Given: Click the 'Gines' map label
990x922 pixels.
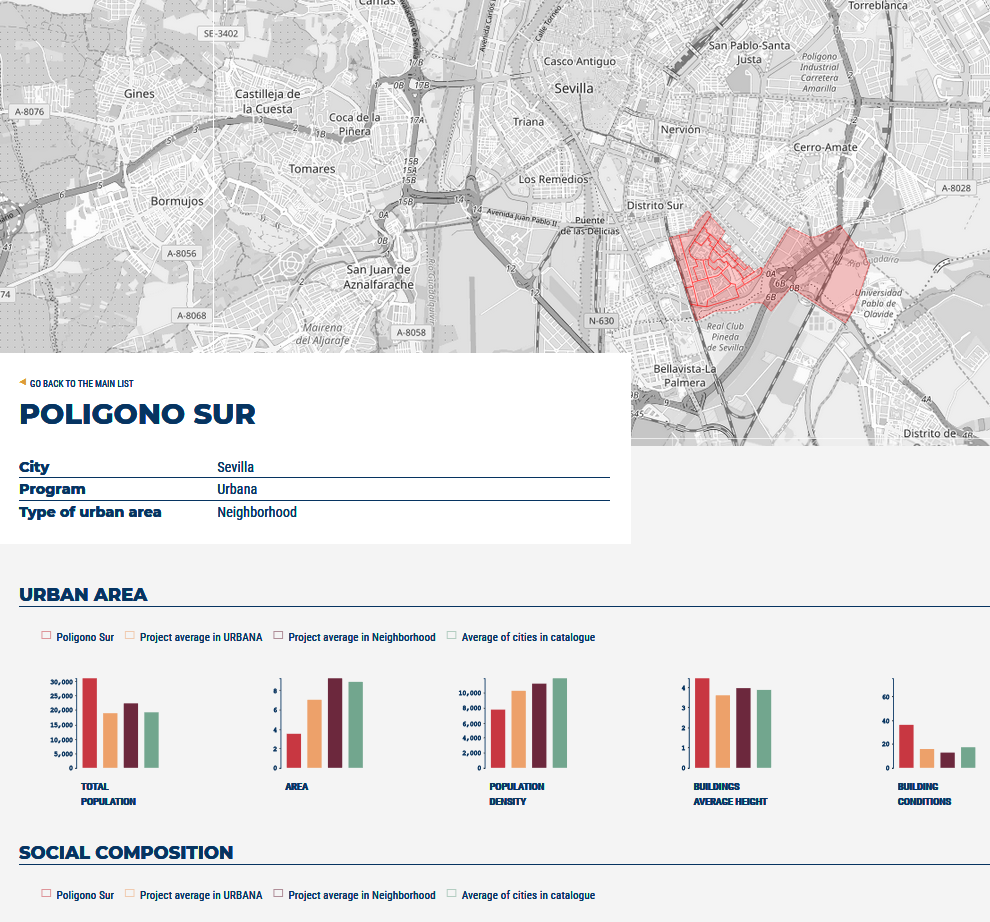Looking at the screenshot, I should (x=139, y=93).
